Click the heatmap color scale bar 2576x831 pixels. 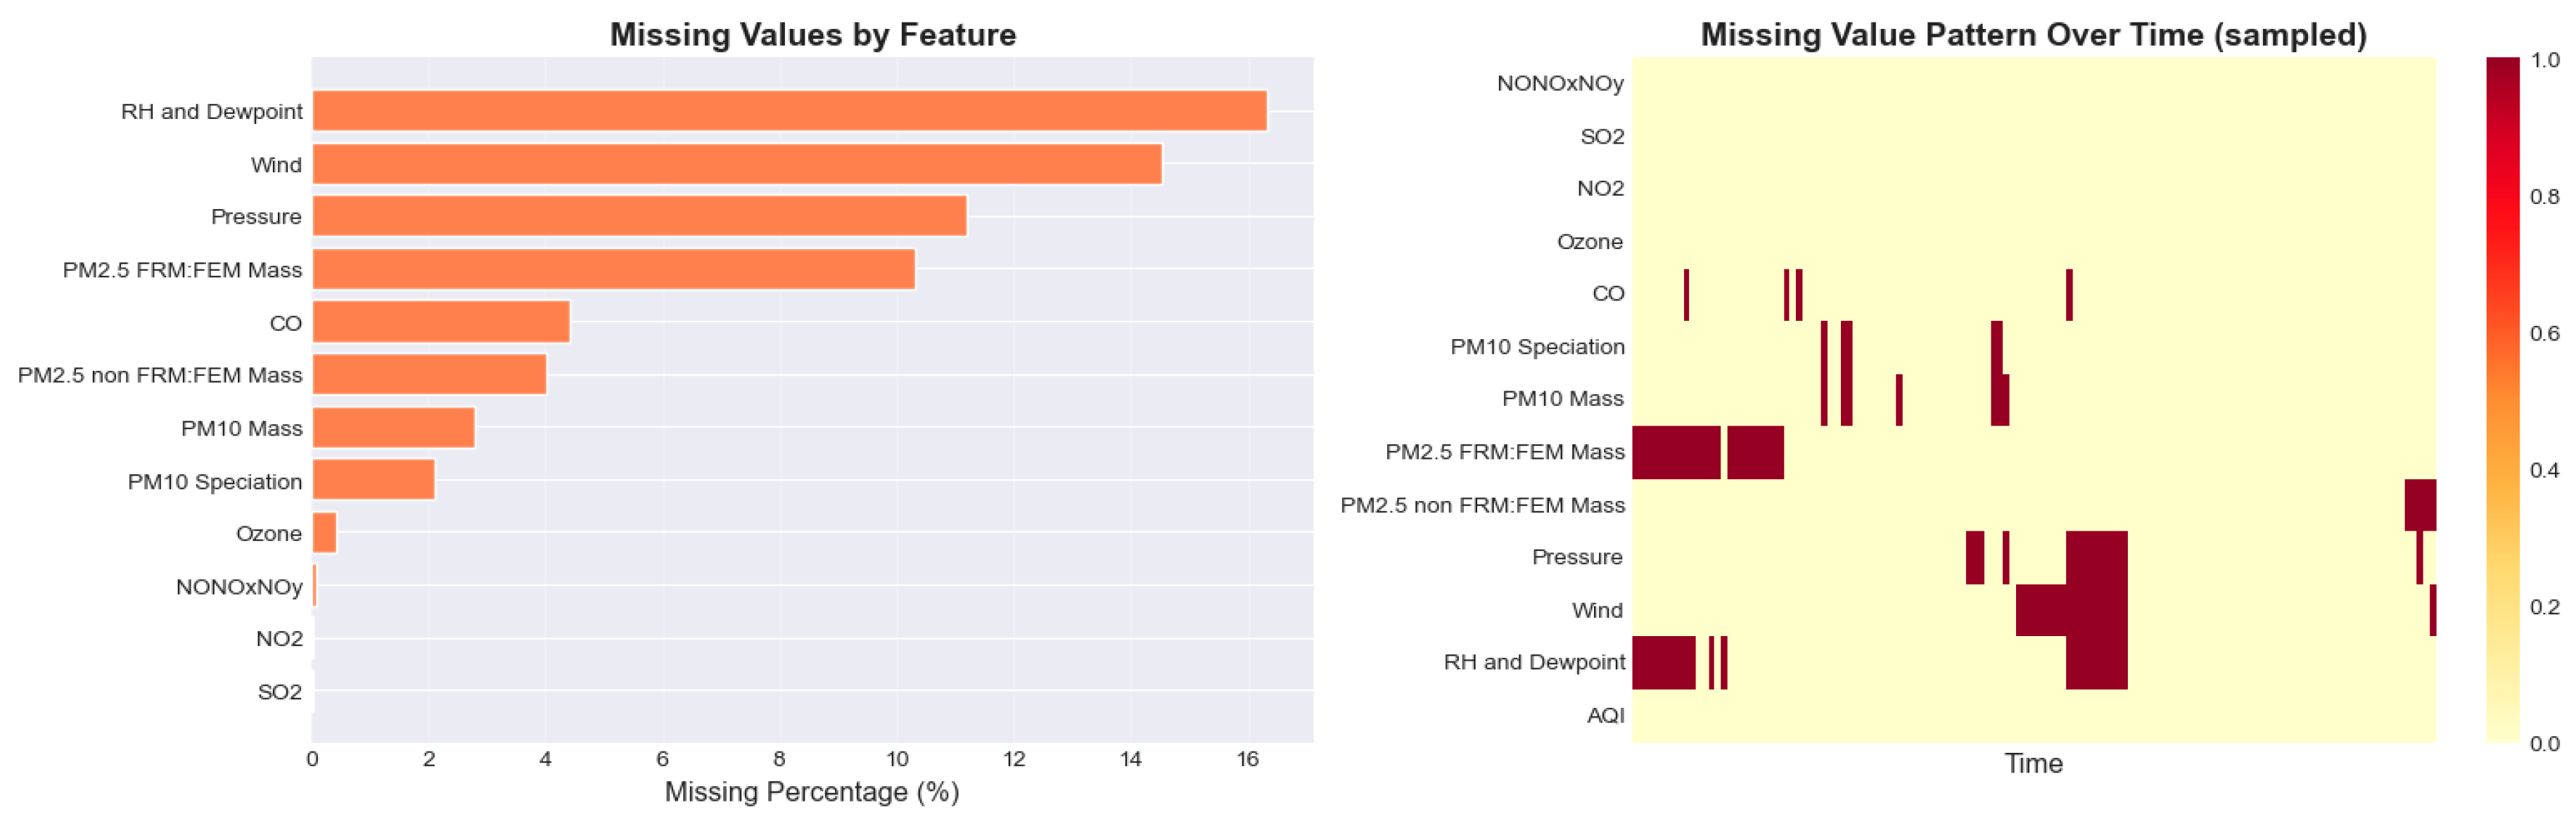pos(2503,400)
